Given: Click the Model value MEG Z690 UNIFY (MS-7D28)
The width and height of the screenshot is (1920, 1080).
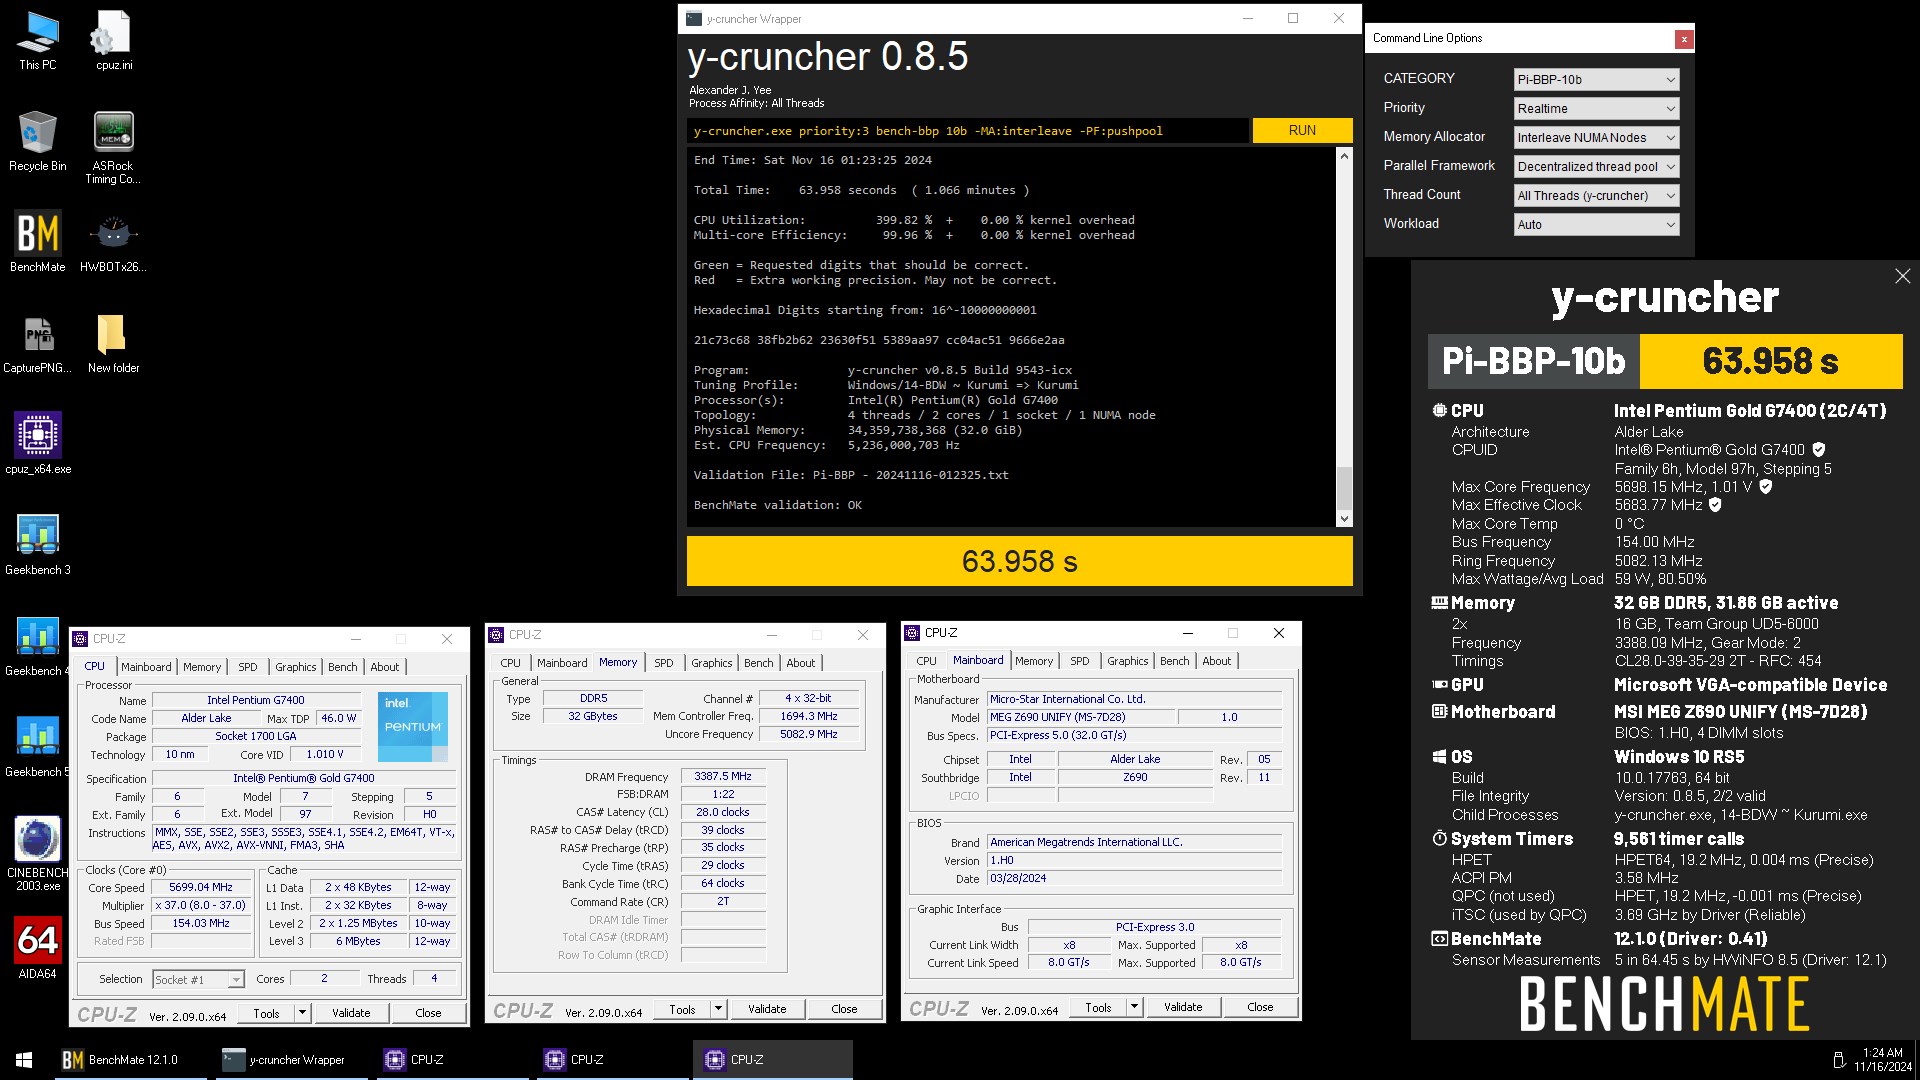Looking at the screenshot, I should click(x=1079, y=717).
